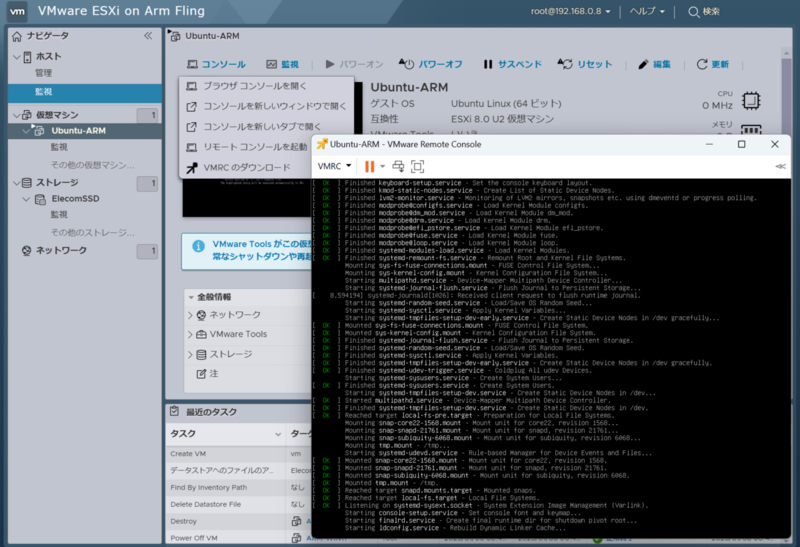Open the VMRC dropdown menu
This screenshot has width=800, height=547.
(334, 166)
